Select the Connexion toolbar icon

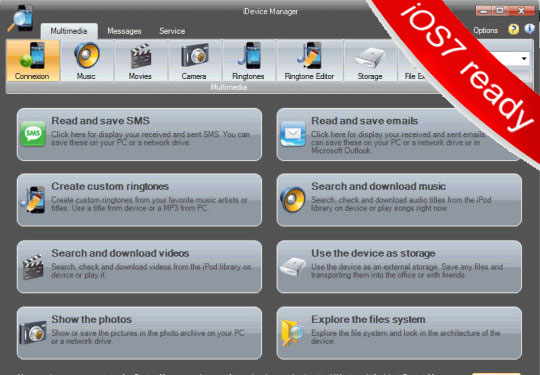33,61
